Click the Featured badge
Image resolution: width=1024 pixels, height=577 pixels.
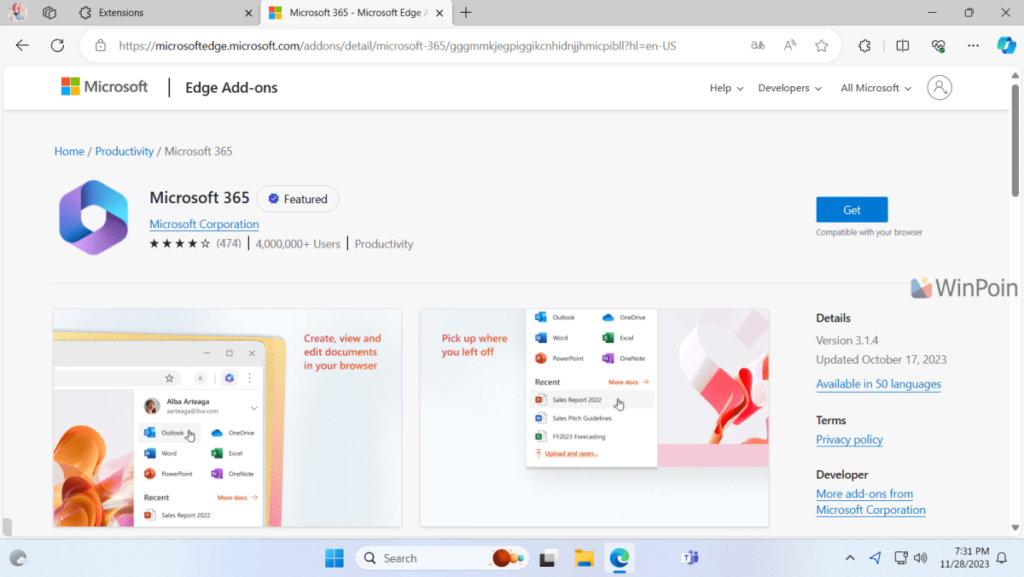[x=298, y=199]
